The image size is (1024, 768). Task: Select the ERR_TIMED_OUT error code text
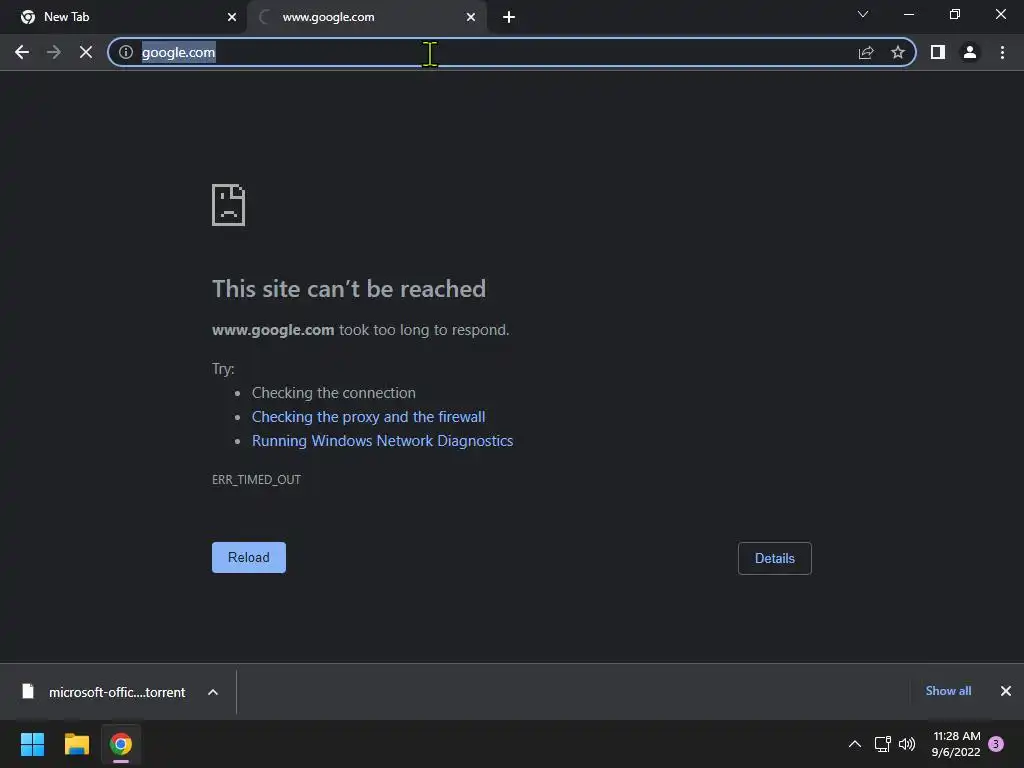[x=256, y=479]
